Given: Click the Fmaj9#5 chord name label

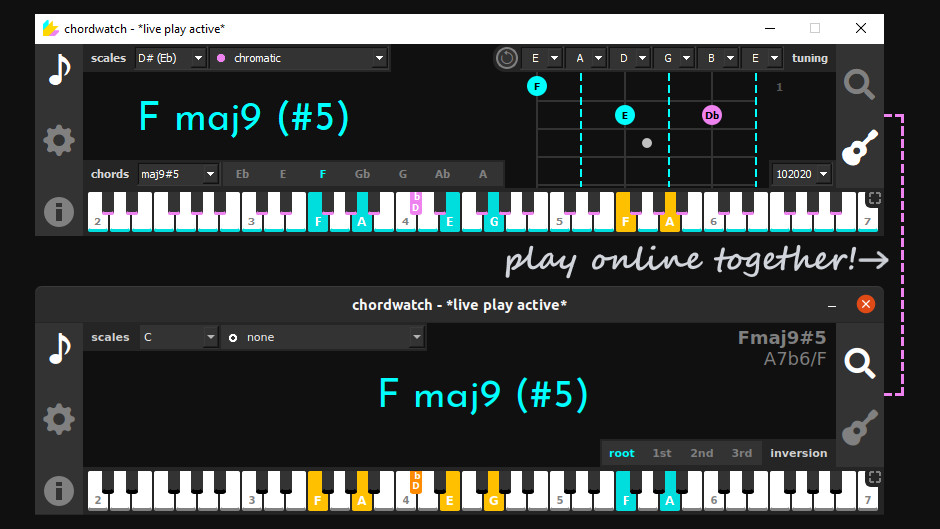Looking at the screenshot, I should click(x=782, y=338).
